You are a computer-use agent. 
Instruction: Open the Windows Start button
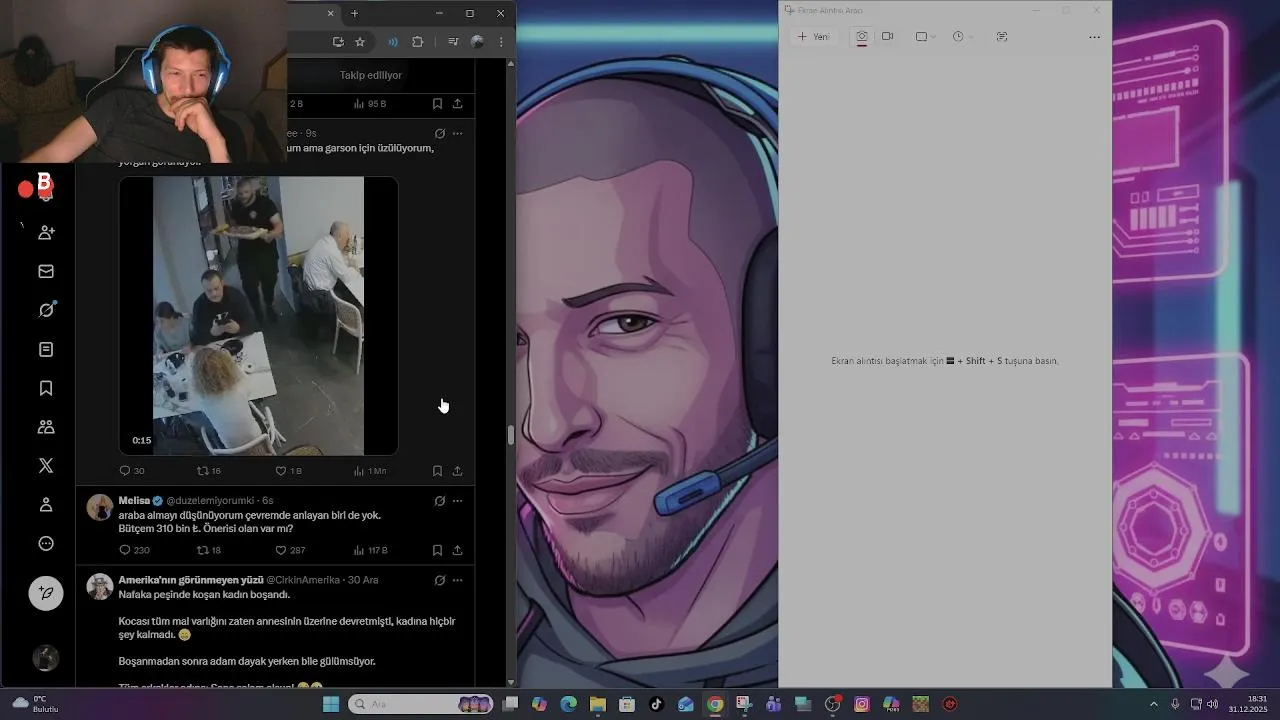pyautogui.click(x=331, y=704)
